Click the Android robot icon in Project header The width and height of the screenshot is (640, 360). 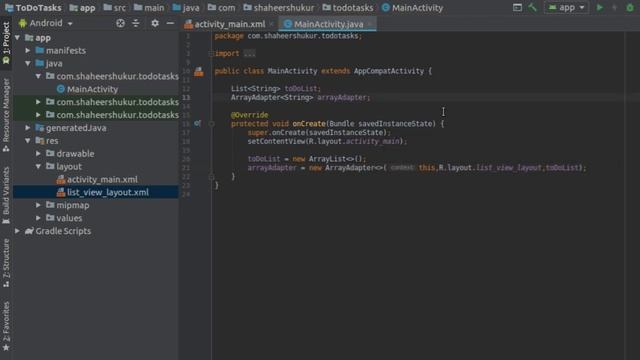pos(23,23)
